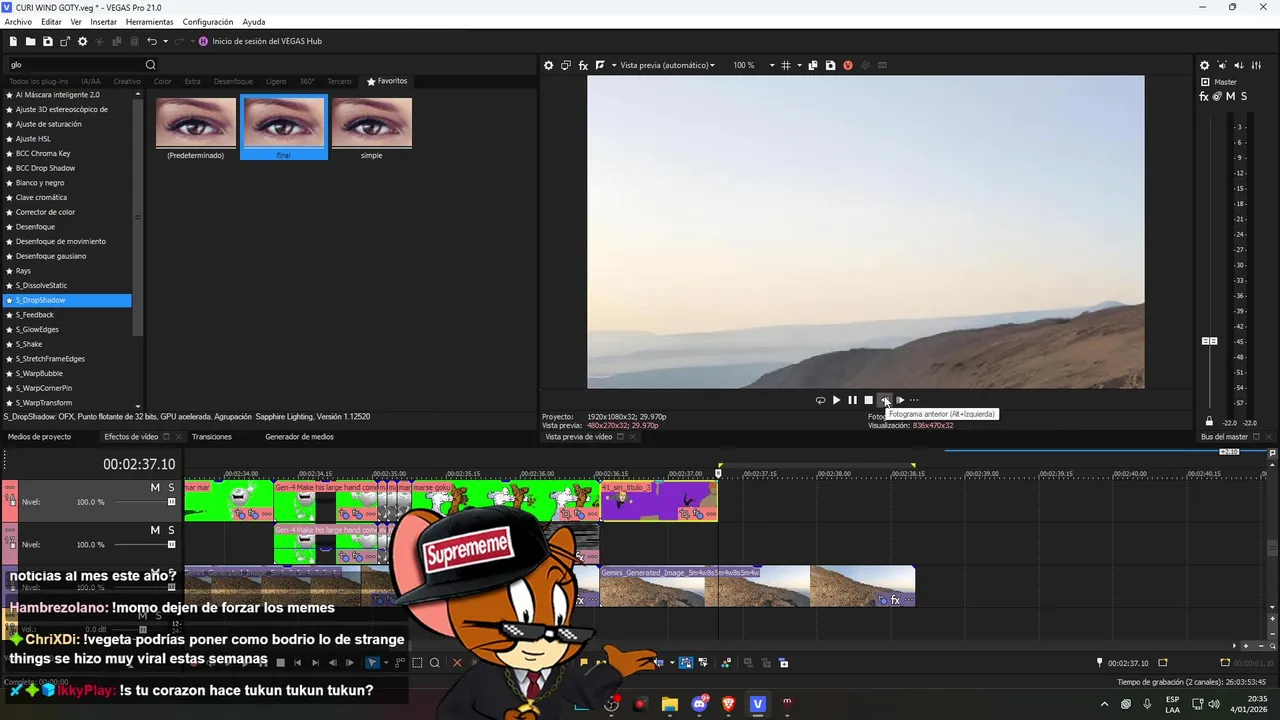Open the Configuración menu
Image resolution: width=1280 pixels, height=720 pixels.
(x=208, y=22)
